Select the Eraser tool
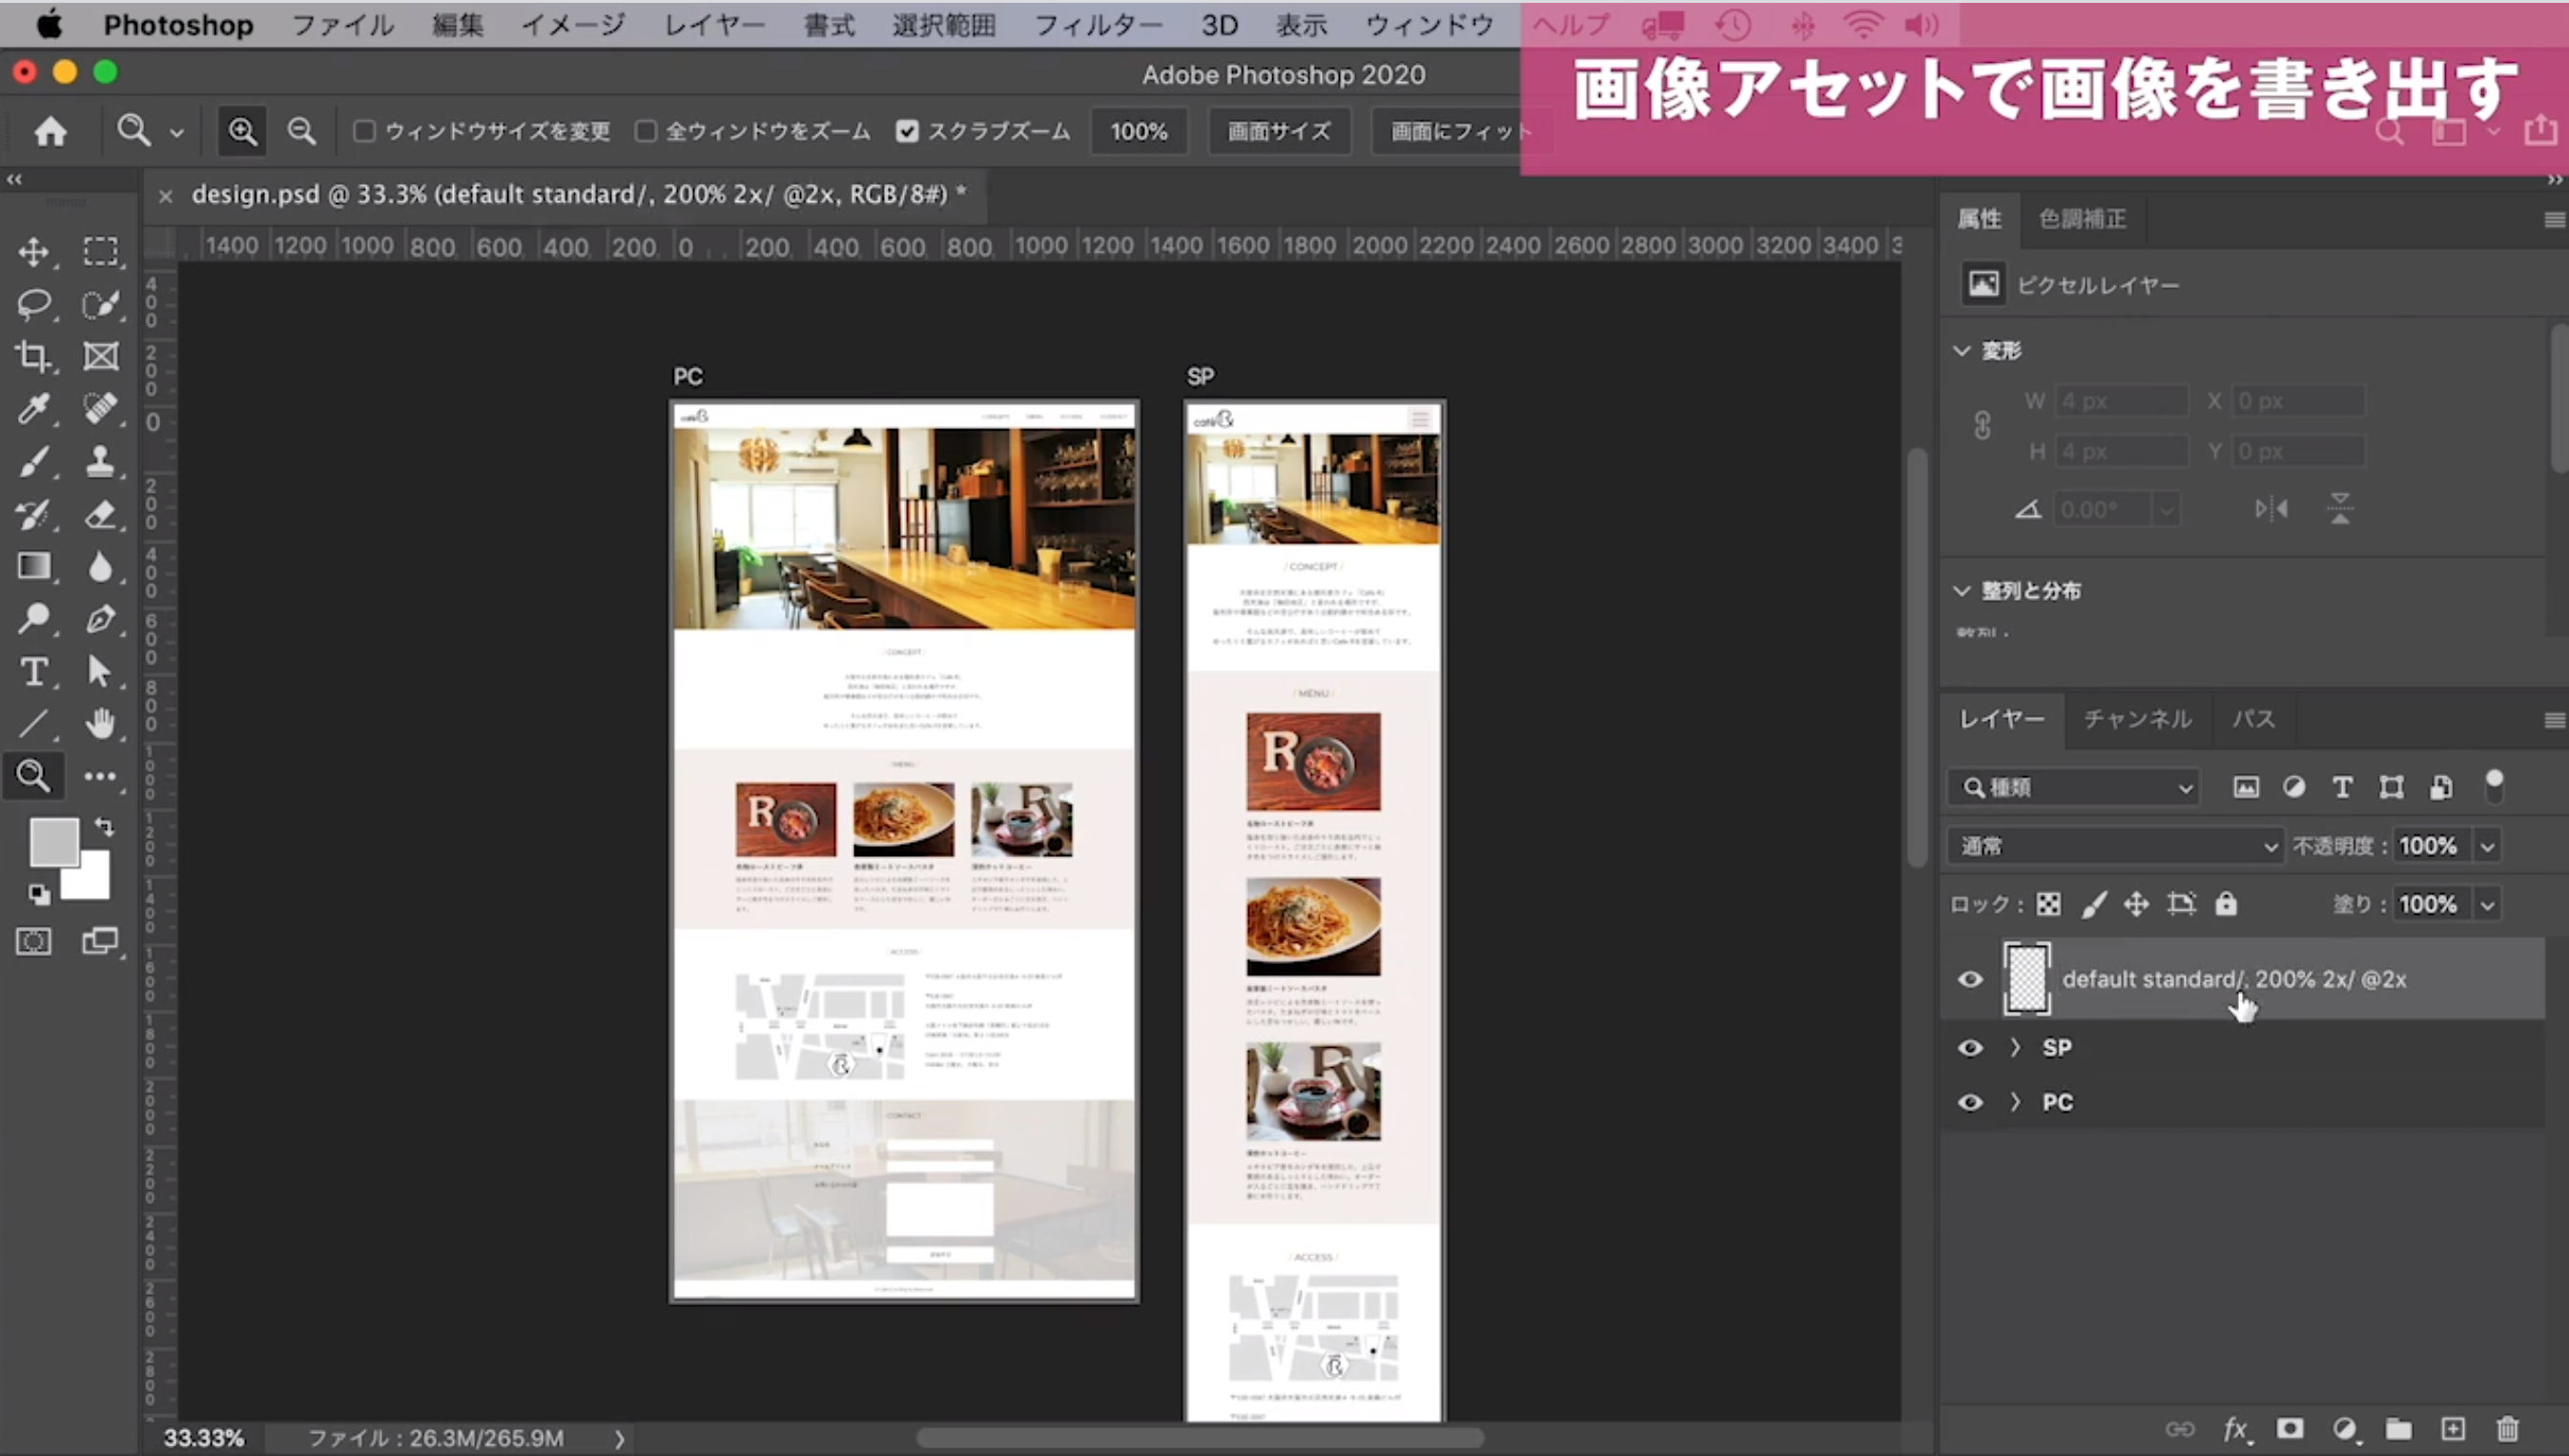This screenshot has width=2569, height=1456. (x=100, y=514)
